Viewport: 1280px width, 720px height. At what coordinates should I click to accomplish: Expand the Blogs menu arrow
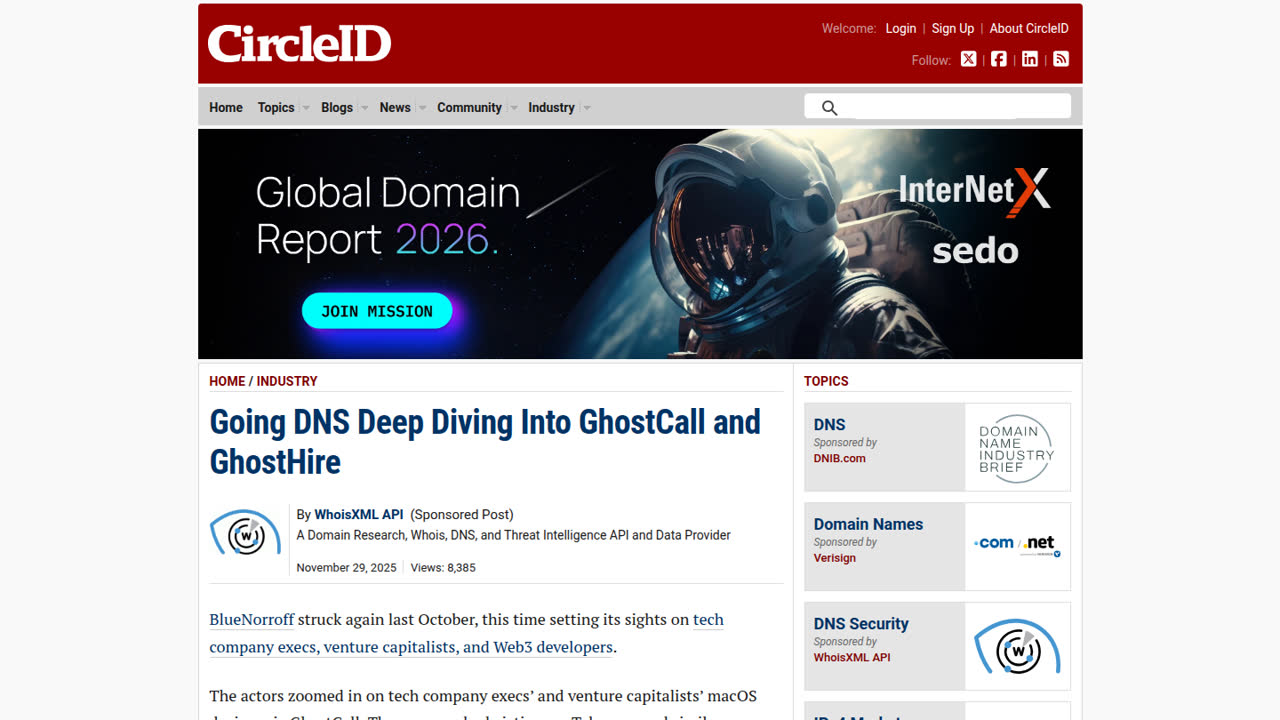(x=364, y=108)
